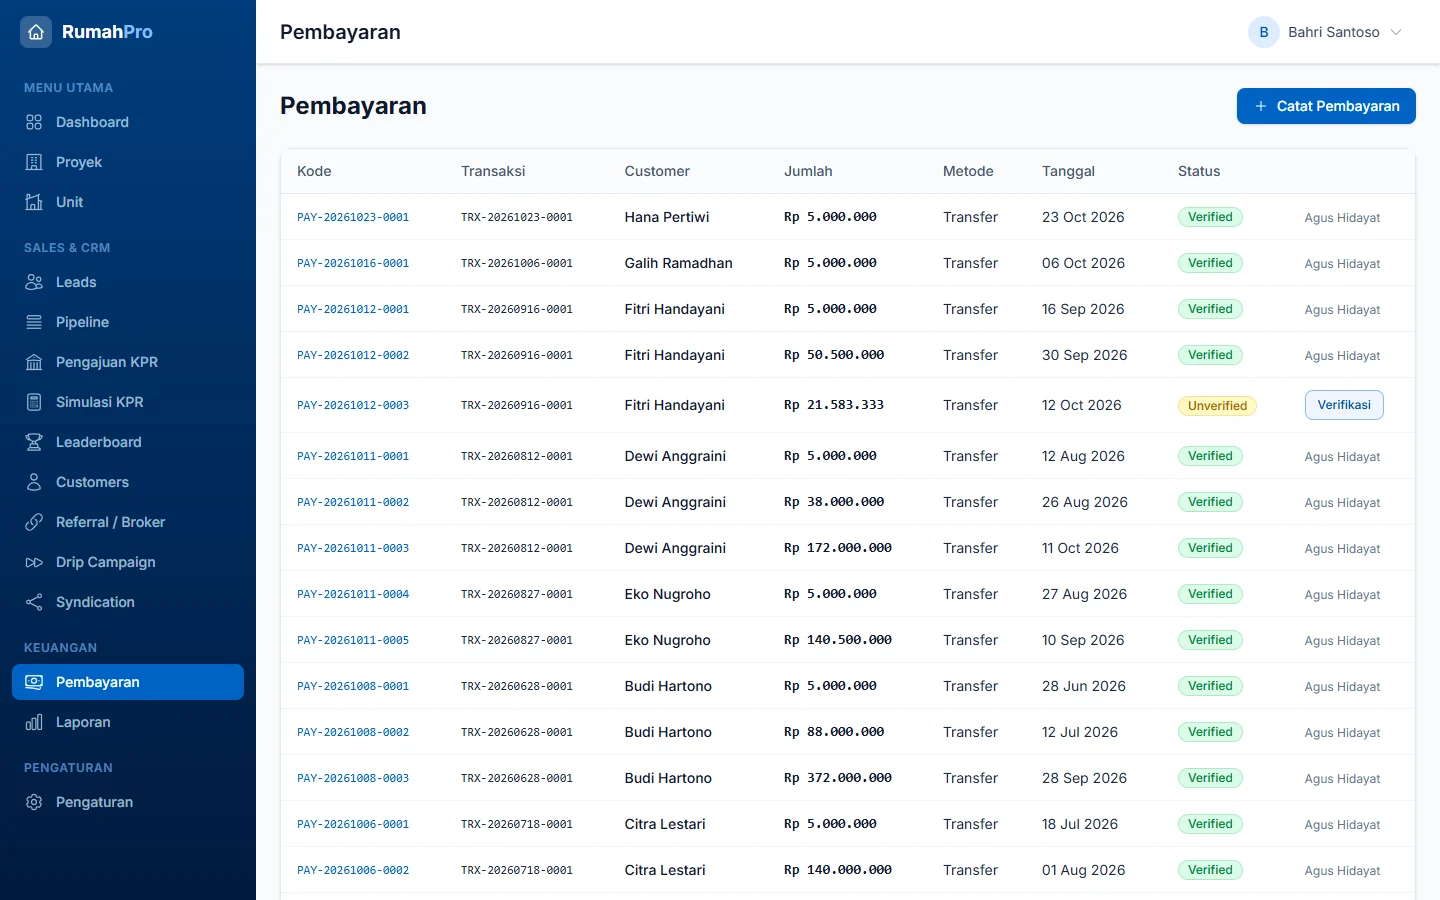Click the date 11 Oct 2026
The image size is (1440, 900).
[1080, 548]
